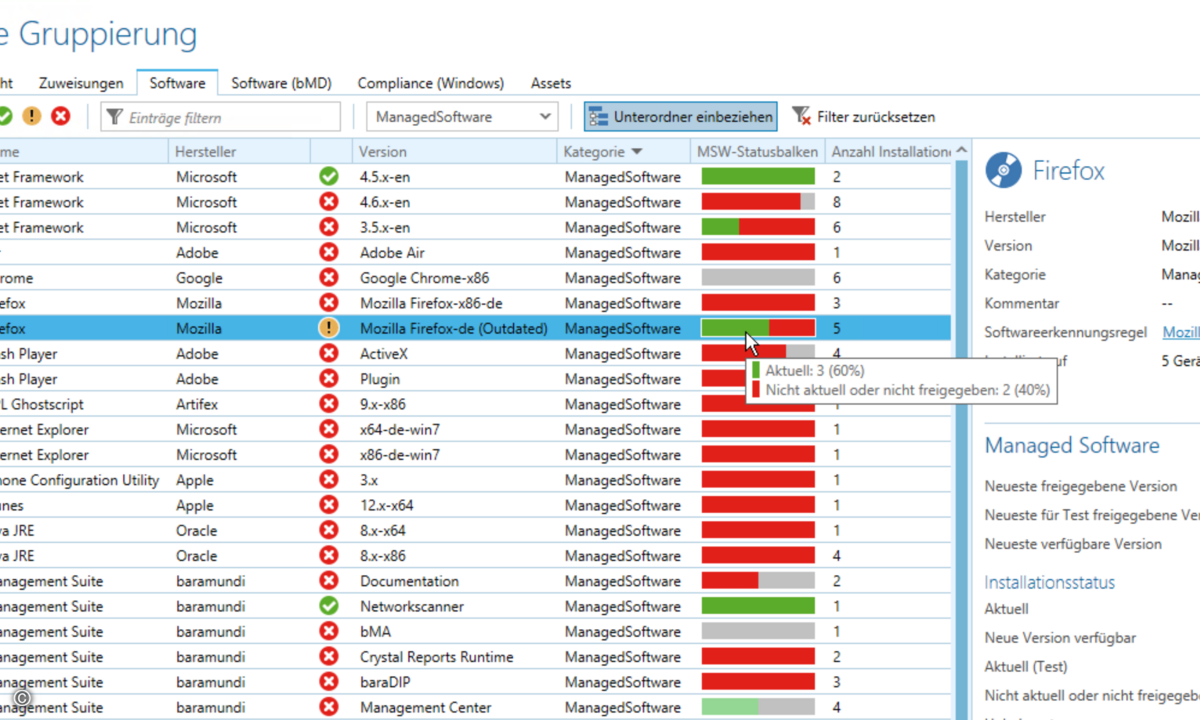
Task: Click red error icon in Crystal Reports Runtime row
Action: pyautogui.click(x=329, y=657)
